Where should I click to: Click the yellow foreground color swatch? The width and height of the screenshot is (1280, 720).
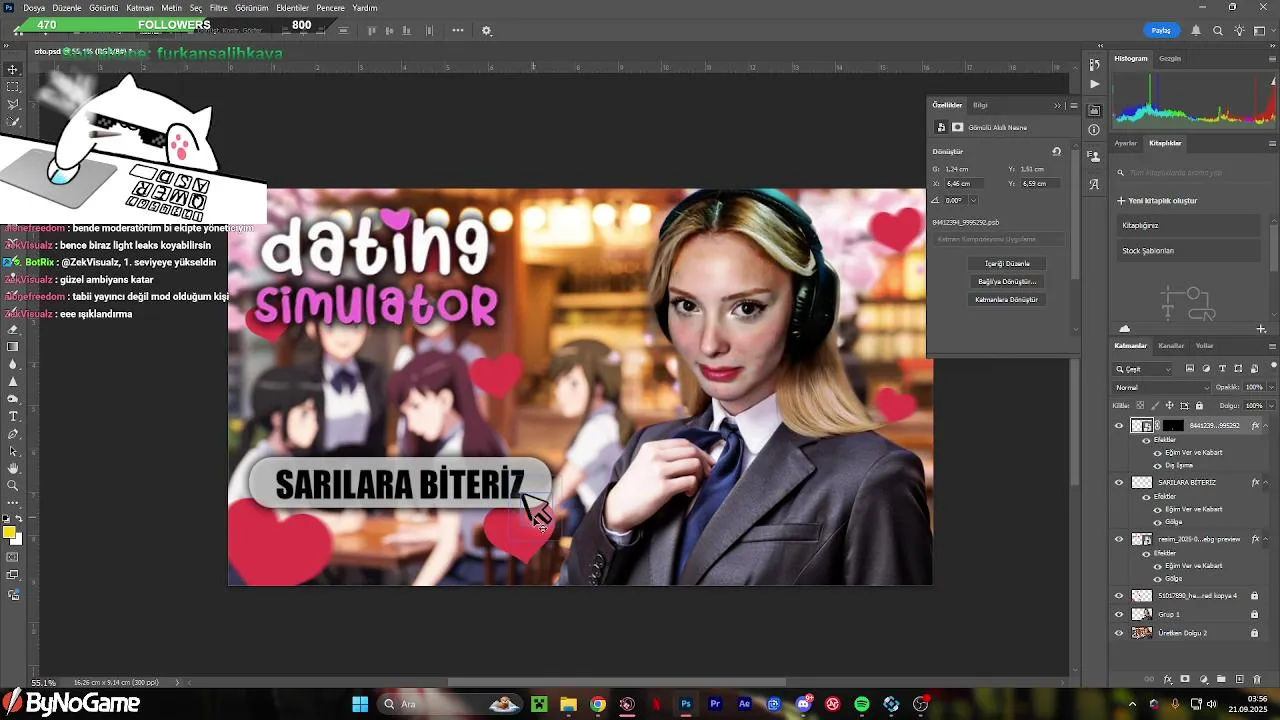coord(10,532)
